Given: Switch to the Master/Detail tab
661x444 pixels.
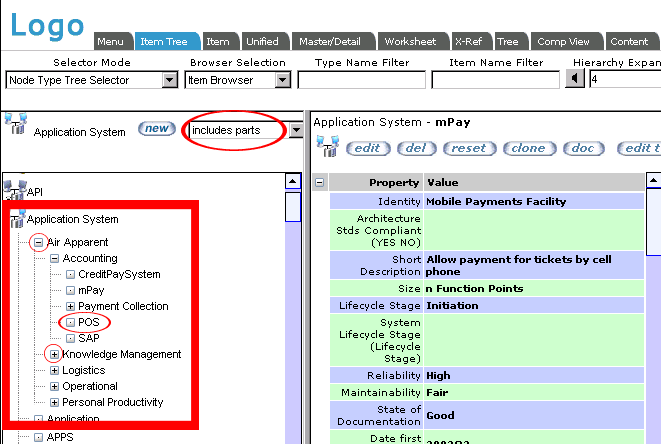Looking at the screenshot, I should (x=330, y=41).
